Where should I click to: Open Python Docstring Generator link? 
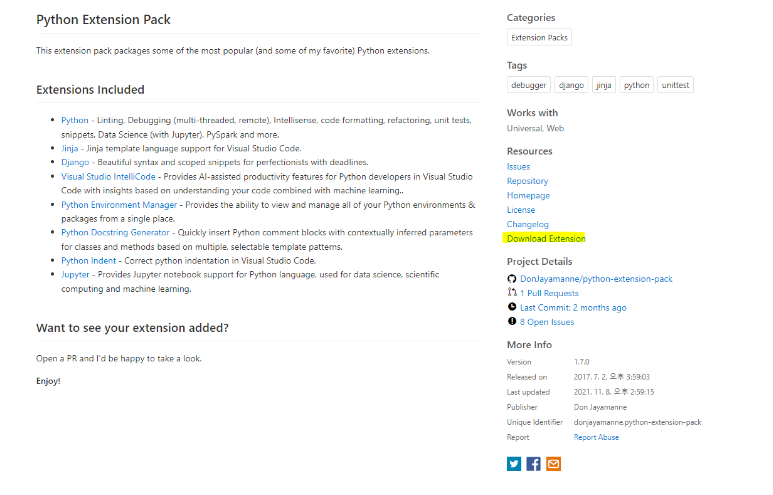[x=115, y=232]
